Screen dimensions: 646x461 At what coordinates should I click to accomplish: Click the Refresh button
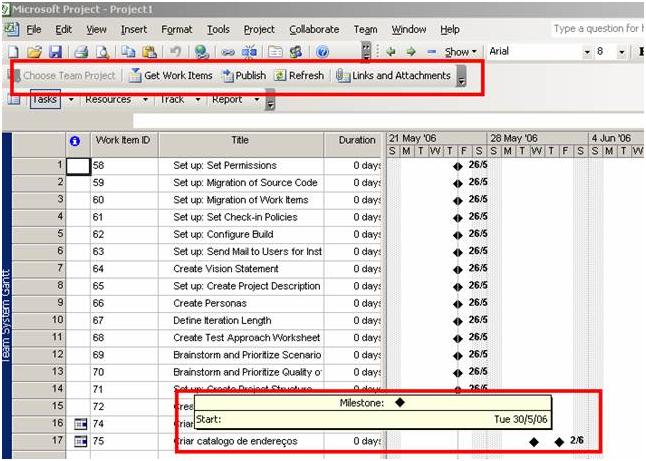[x=298, y=76]
